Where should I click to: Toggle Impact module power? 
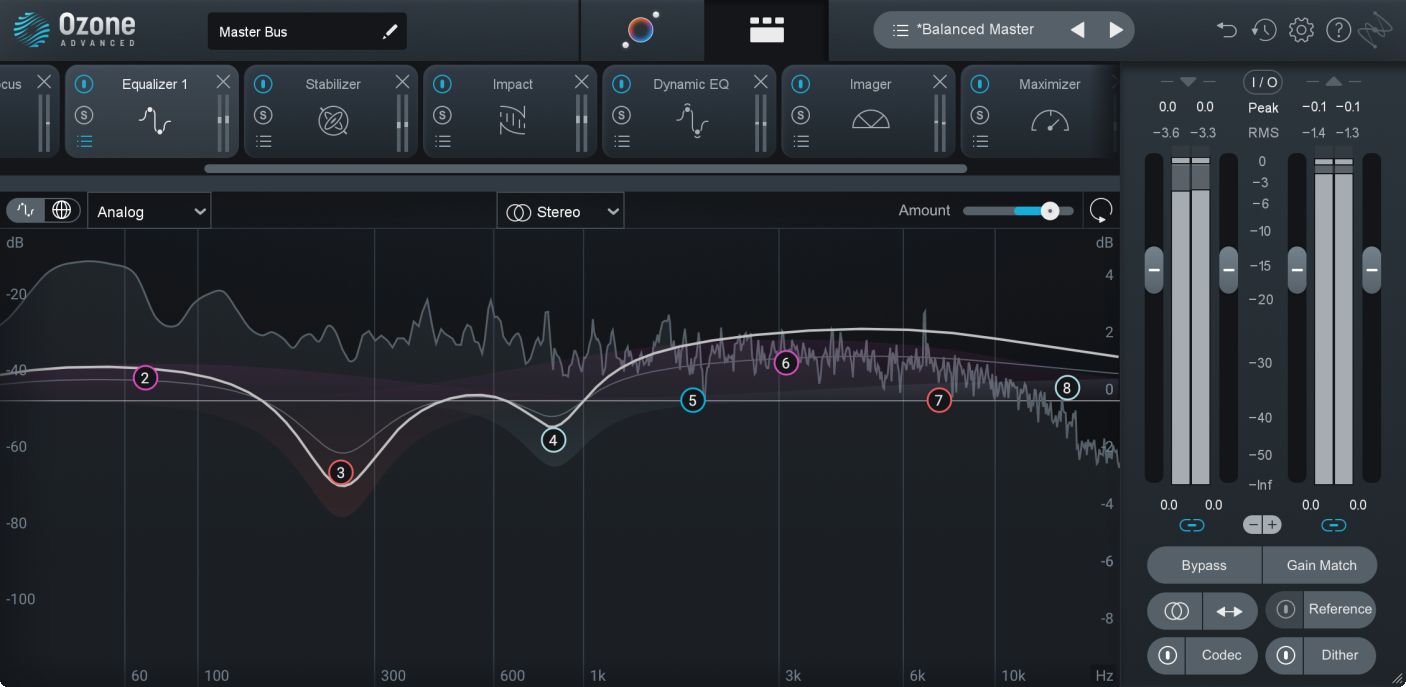point(442,84)
